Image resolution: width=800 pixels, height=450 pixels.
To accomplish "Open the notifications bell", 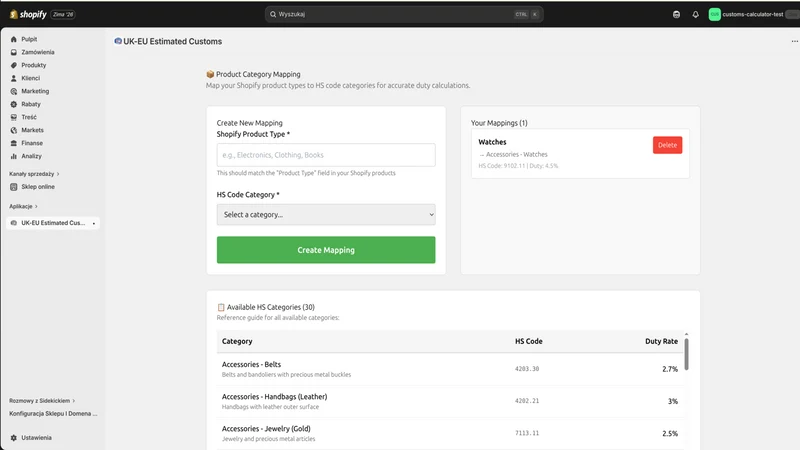I will 695,14.
